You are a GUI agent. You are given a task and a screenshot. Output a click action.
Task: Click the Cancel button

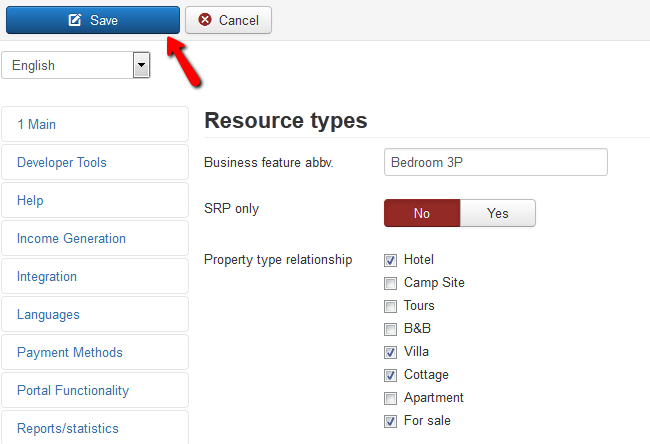tap(228, 20)
